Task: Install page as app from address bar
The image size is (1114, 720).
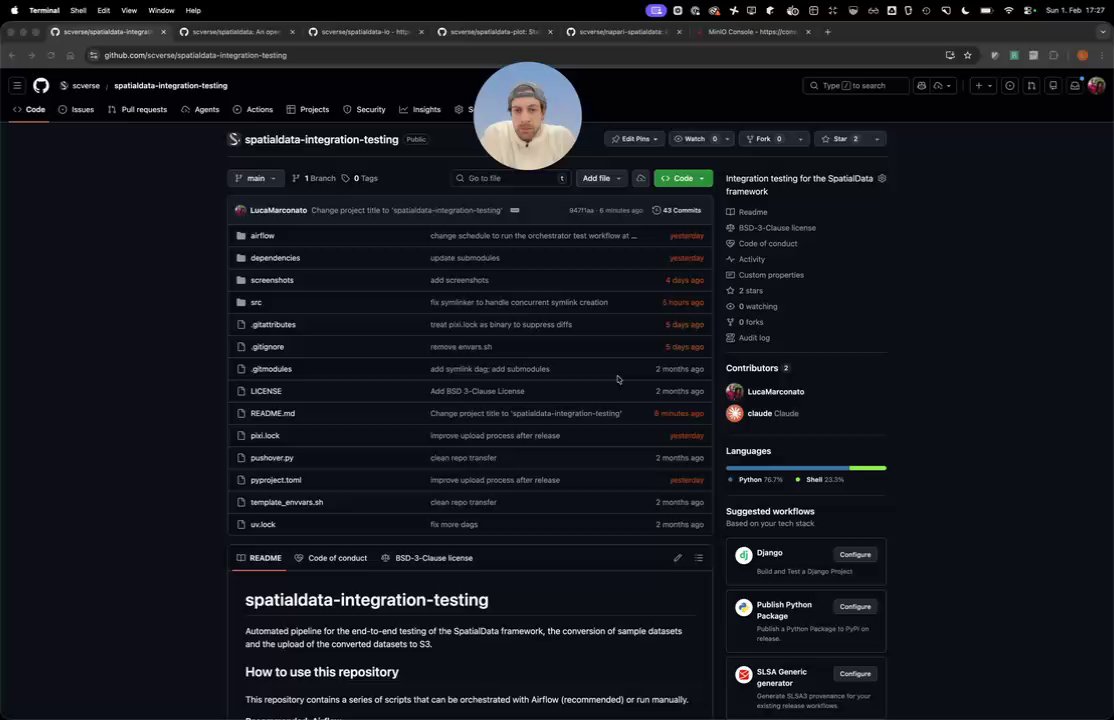Action: [950, 55]
